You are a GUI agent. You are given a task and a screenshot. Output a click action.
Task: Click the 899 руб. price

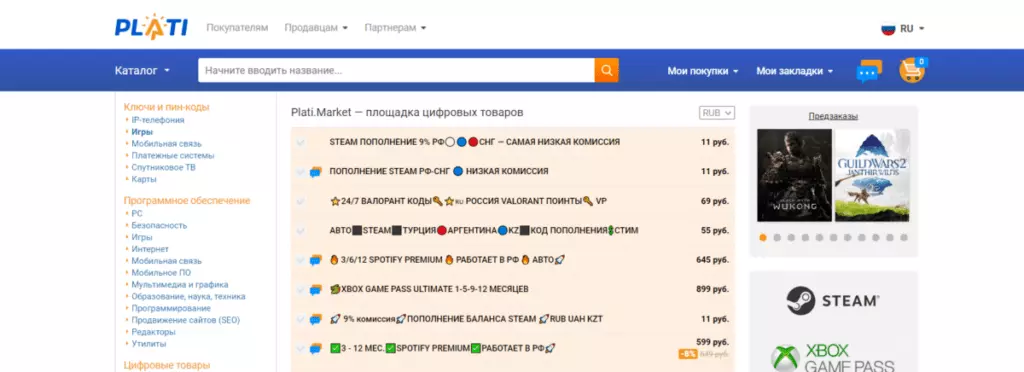click(712, 289)
